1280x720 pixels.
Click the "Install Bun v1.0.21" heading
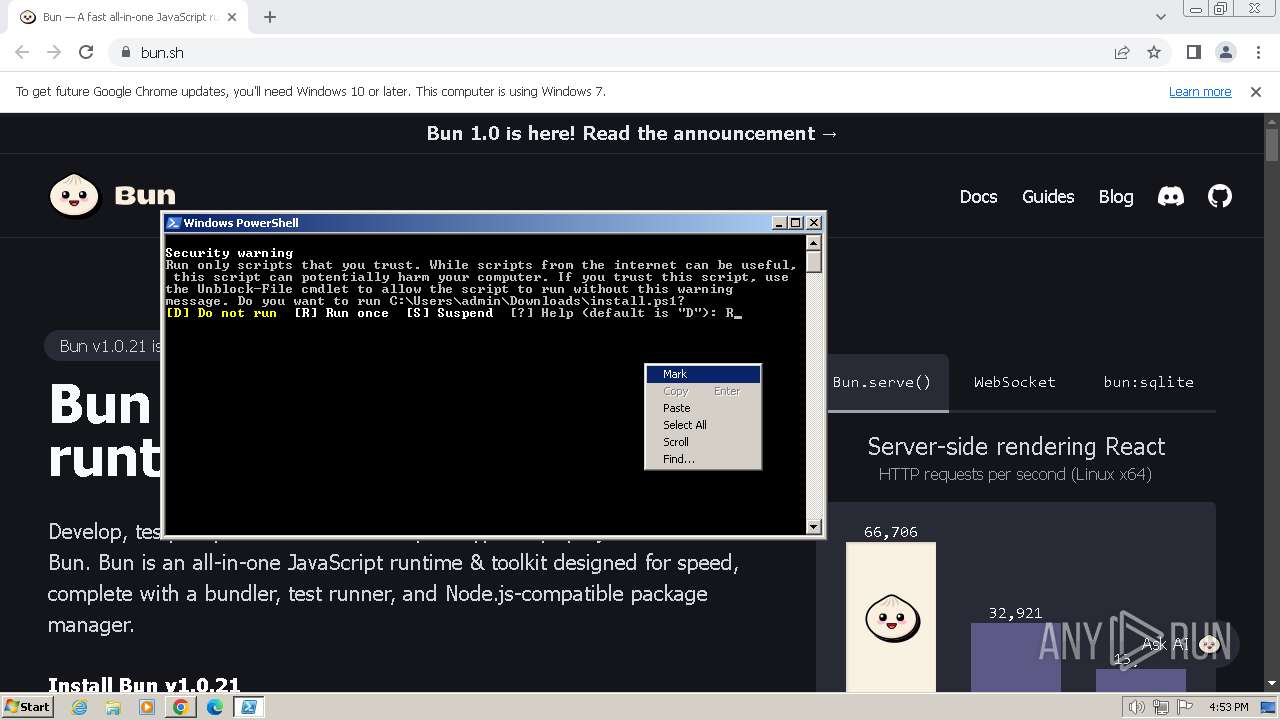coord(144,685)
